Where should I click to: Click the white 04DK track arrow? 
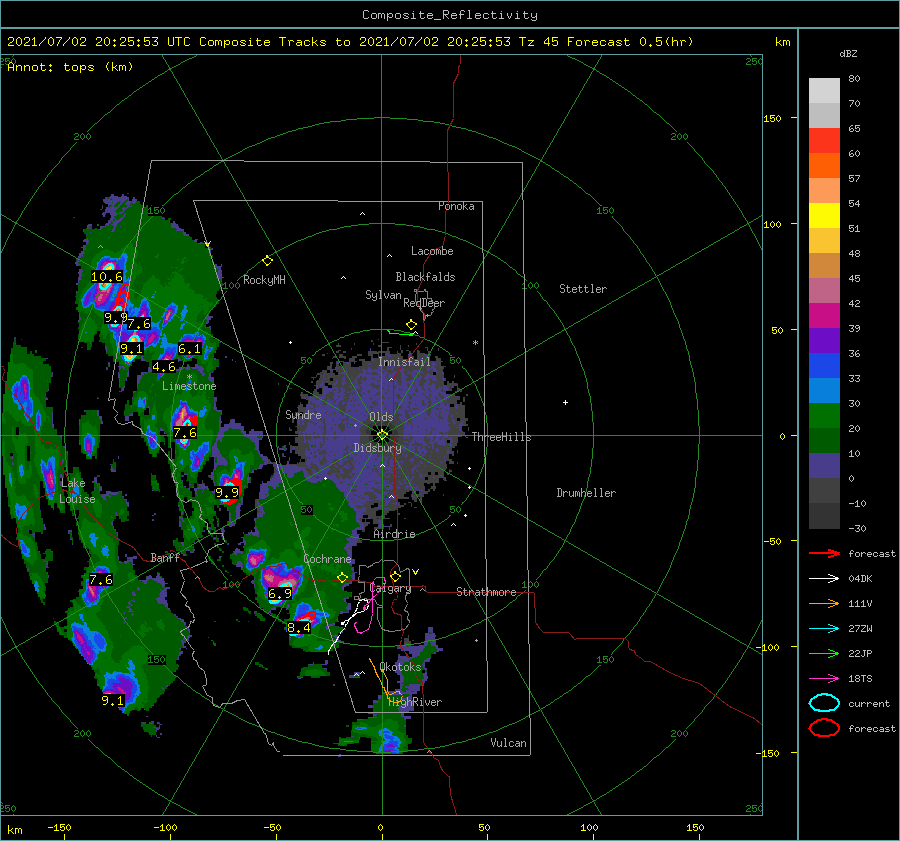(x=824, y=579)
